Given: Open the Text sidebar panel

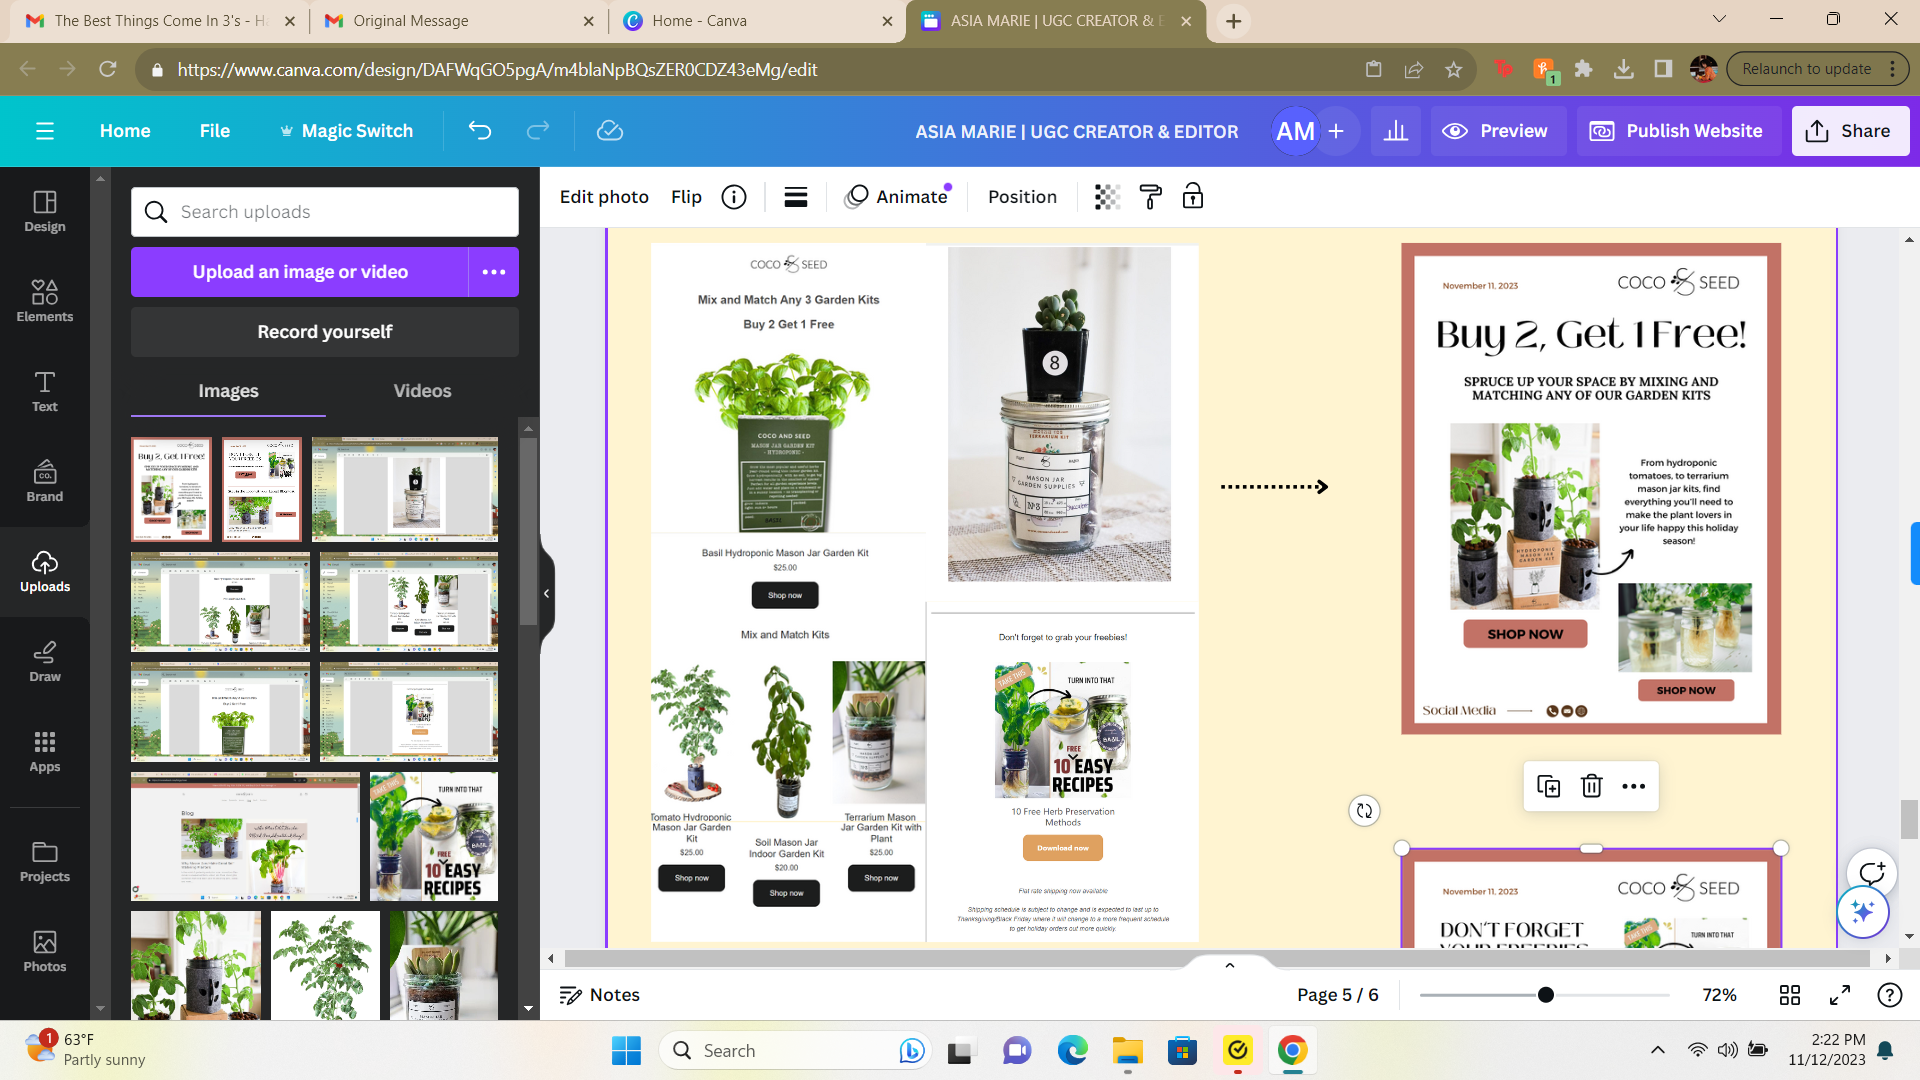Looking at the screenshot, I should [45, 391].
